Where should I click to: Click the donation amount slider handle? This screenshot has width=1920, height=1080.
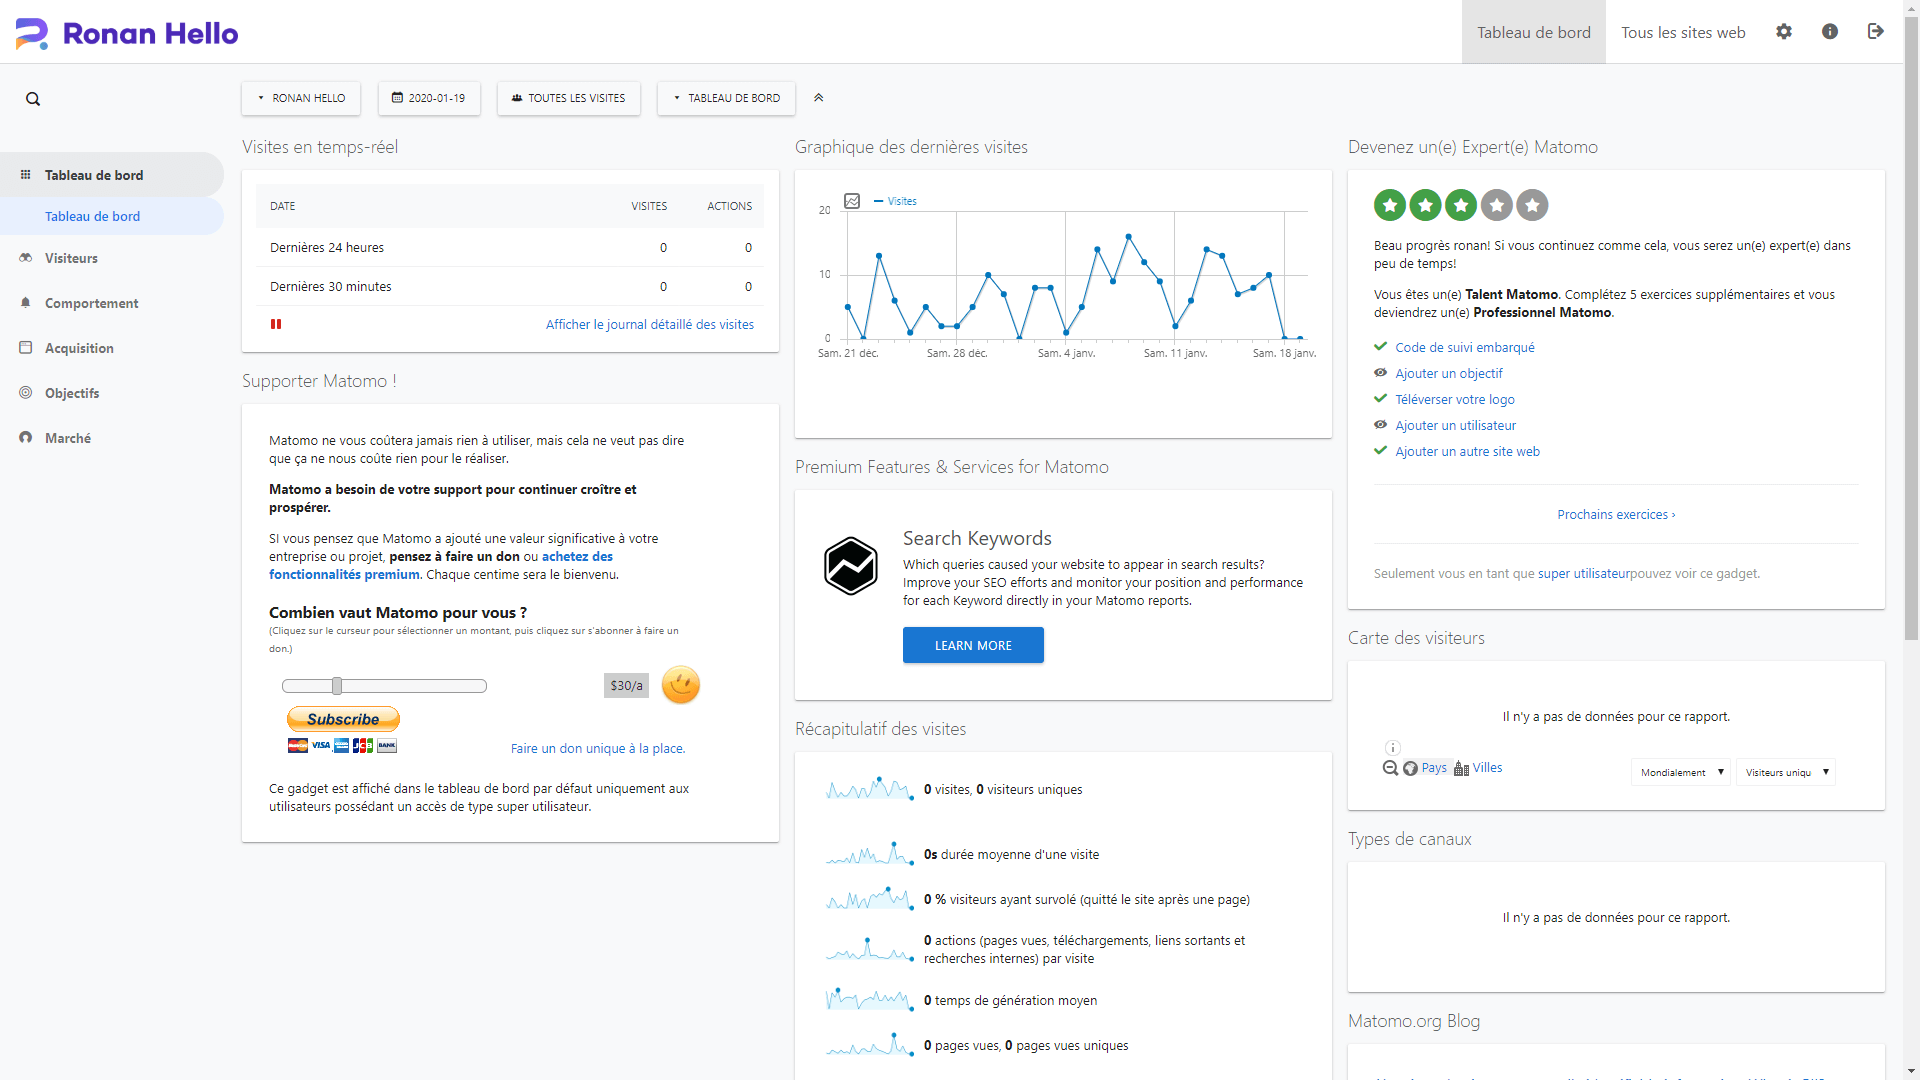pos(337,686)
